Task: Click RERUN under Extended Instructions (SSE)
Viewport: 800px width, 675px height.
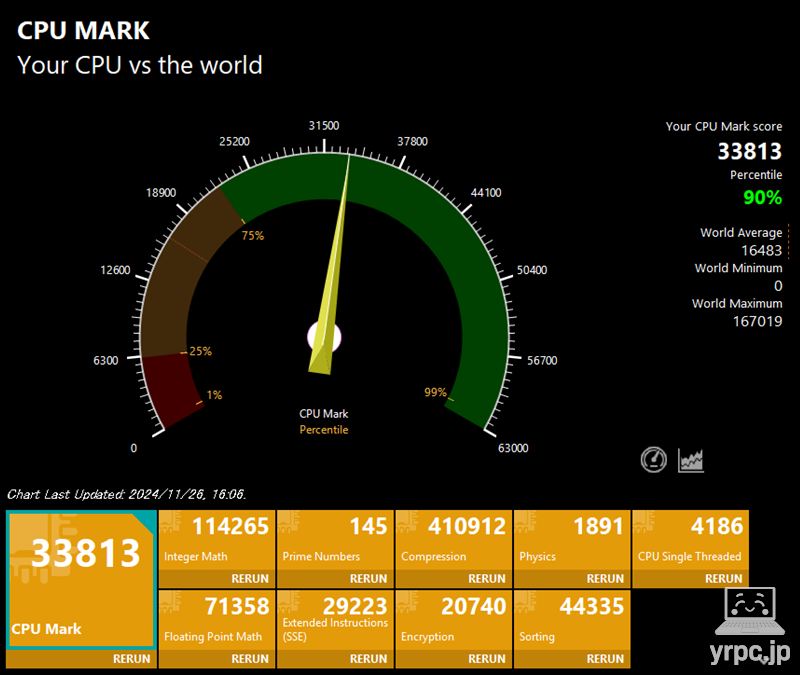Action: pyautogui.click(x=367, y=659)
